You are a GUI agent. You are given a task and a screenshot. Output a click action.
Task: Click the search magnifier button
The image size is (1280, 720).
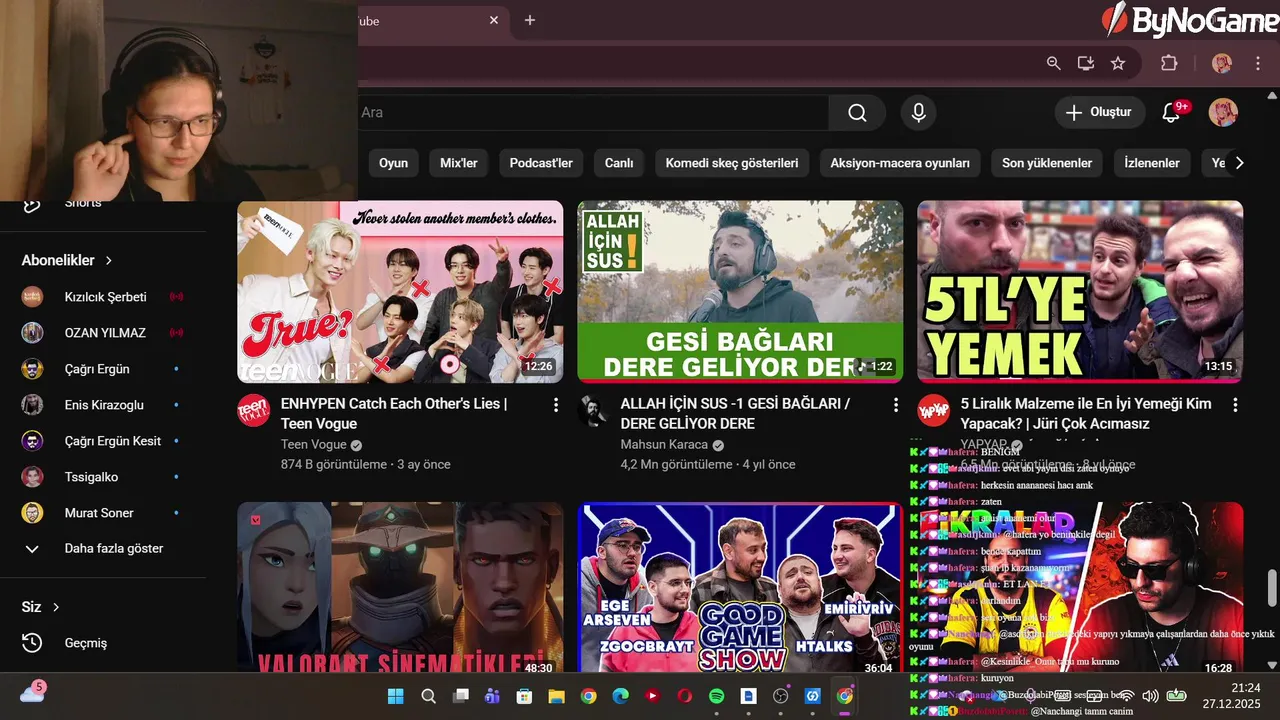click(x=857, y=113)
